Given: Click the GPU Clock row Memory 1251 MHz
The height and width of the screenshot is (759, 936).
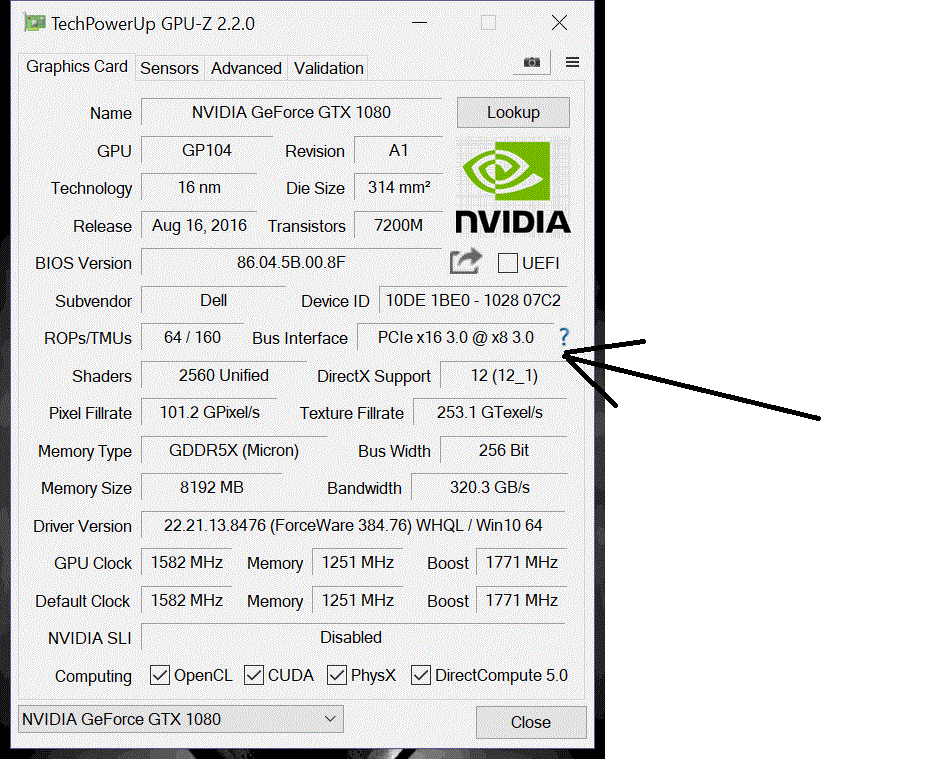Looking at the screenshot, I should [x=358, y=563].
